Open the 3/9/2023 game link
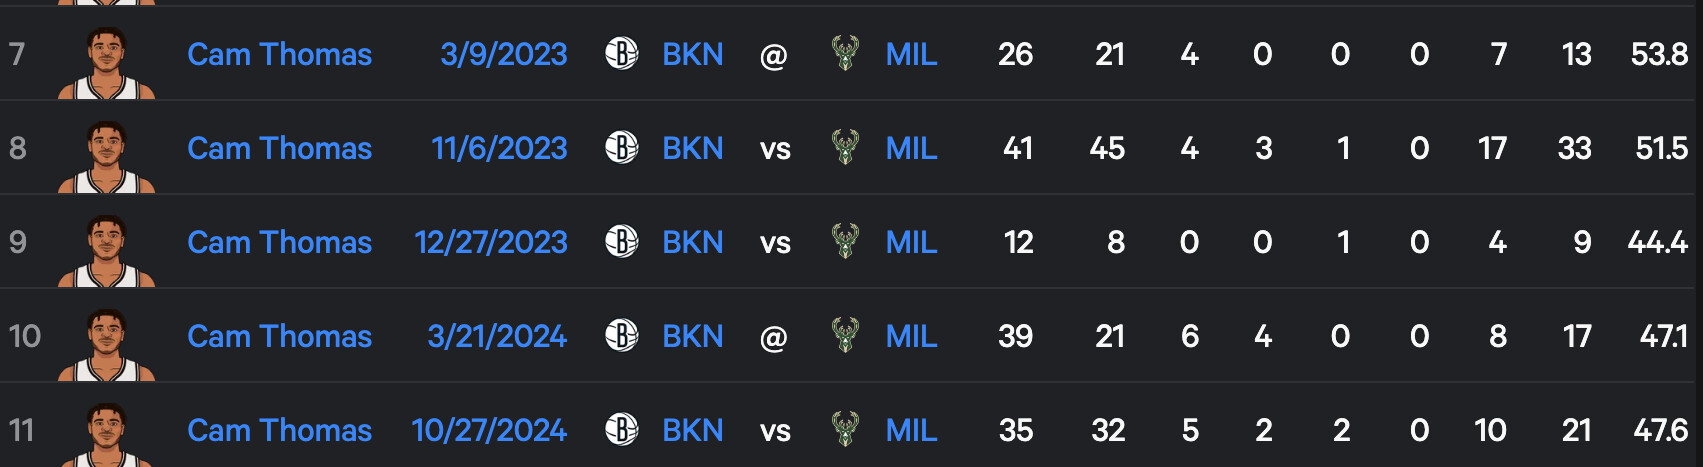 [503, 54]
